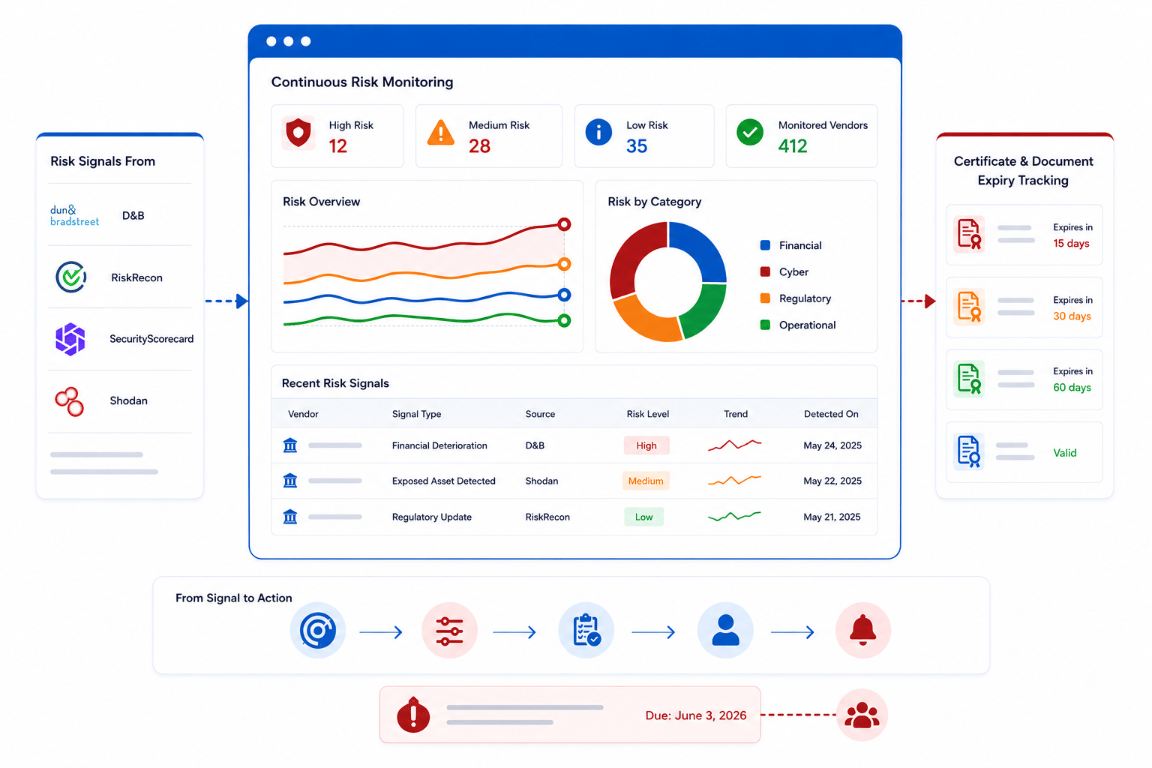This screenshot has width=1152, height=768.
Task: Click the person assignee icon in workflow
Action: point(725,631)
